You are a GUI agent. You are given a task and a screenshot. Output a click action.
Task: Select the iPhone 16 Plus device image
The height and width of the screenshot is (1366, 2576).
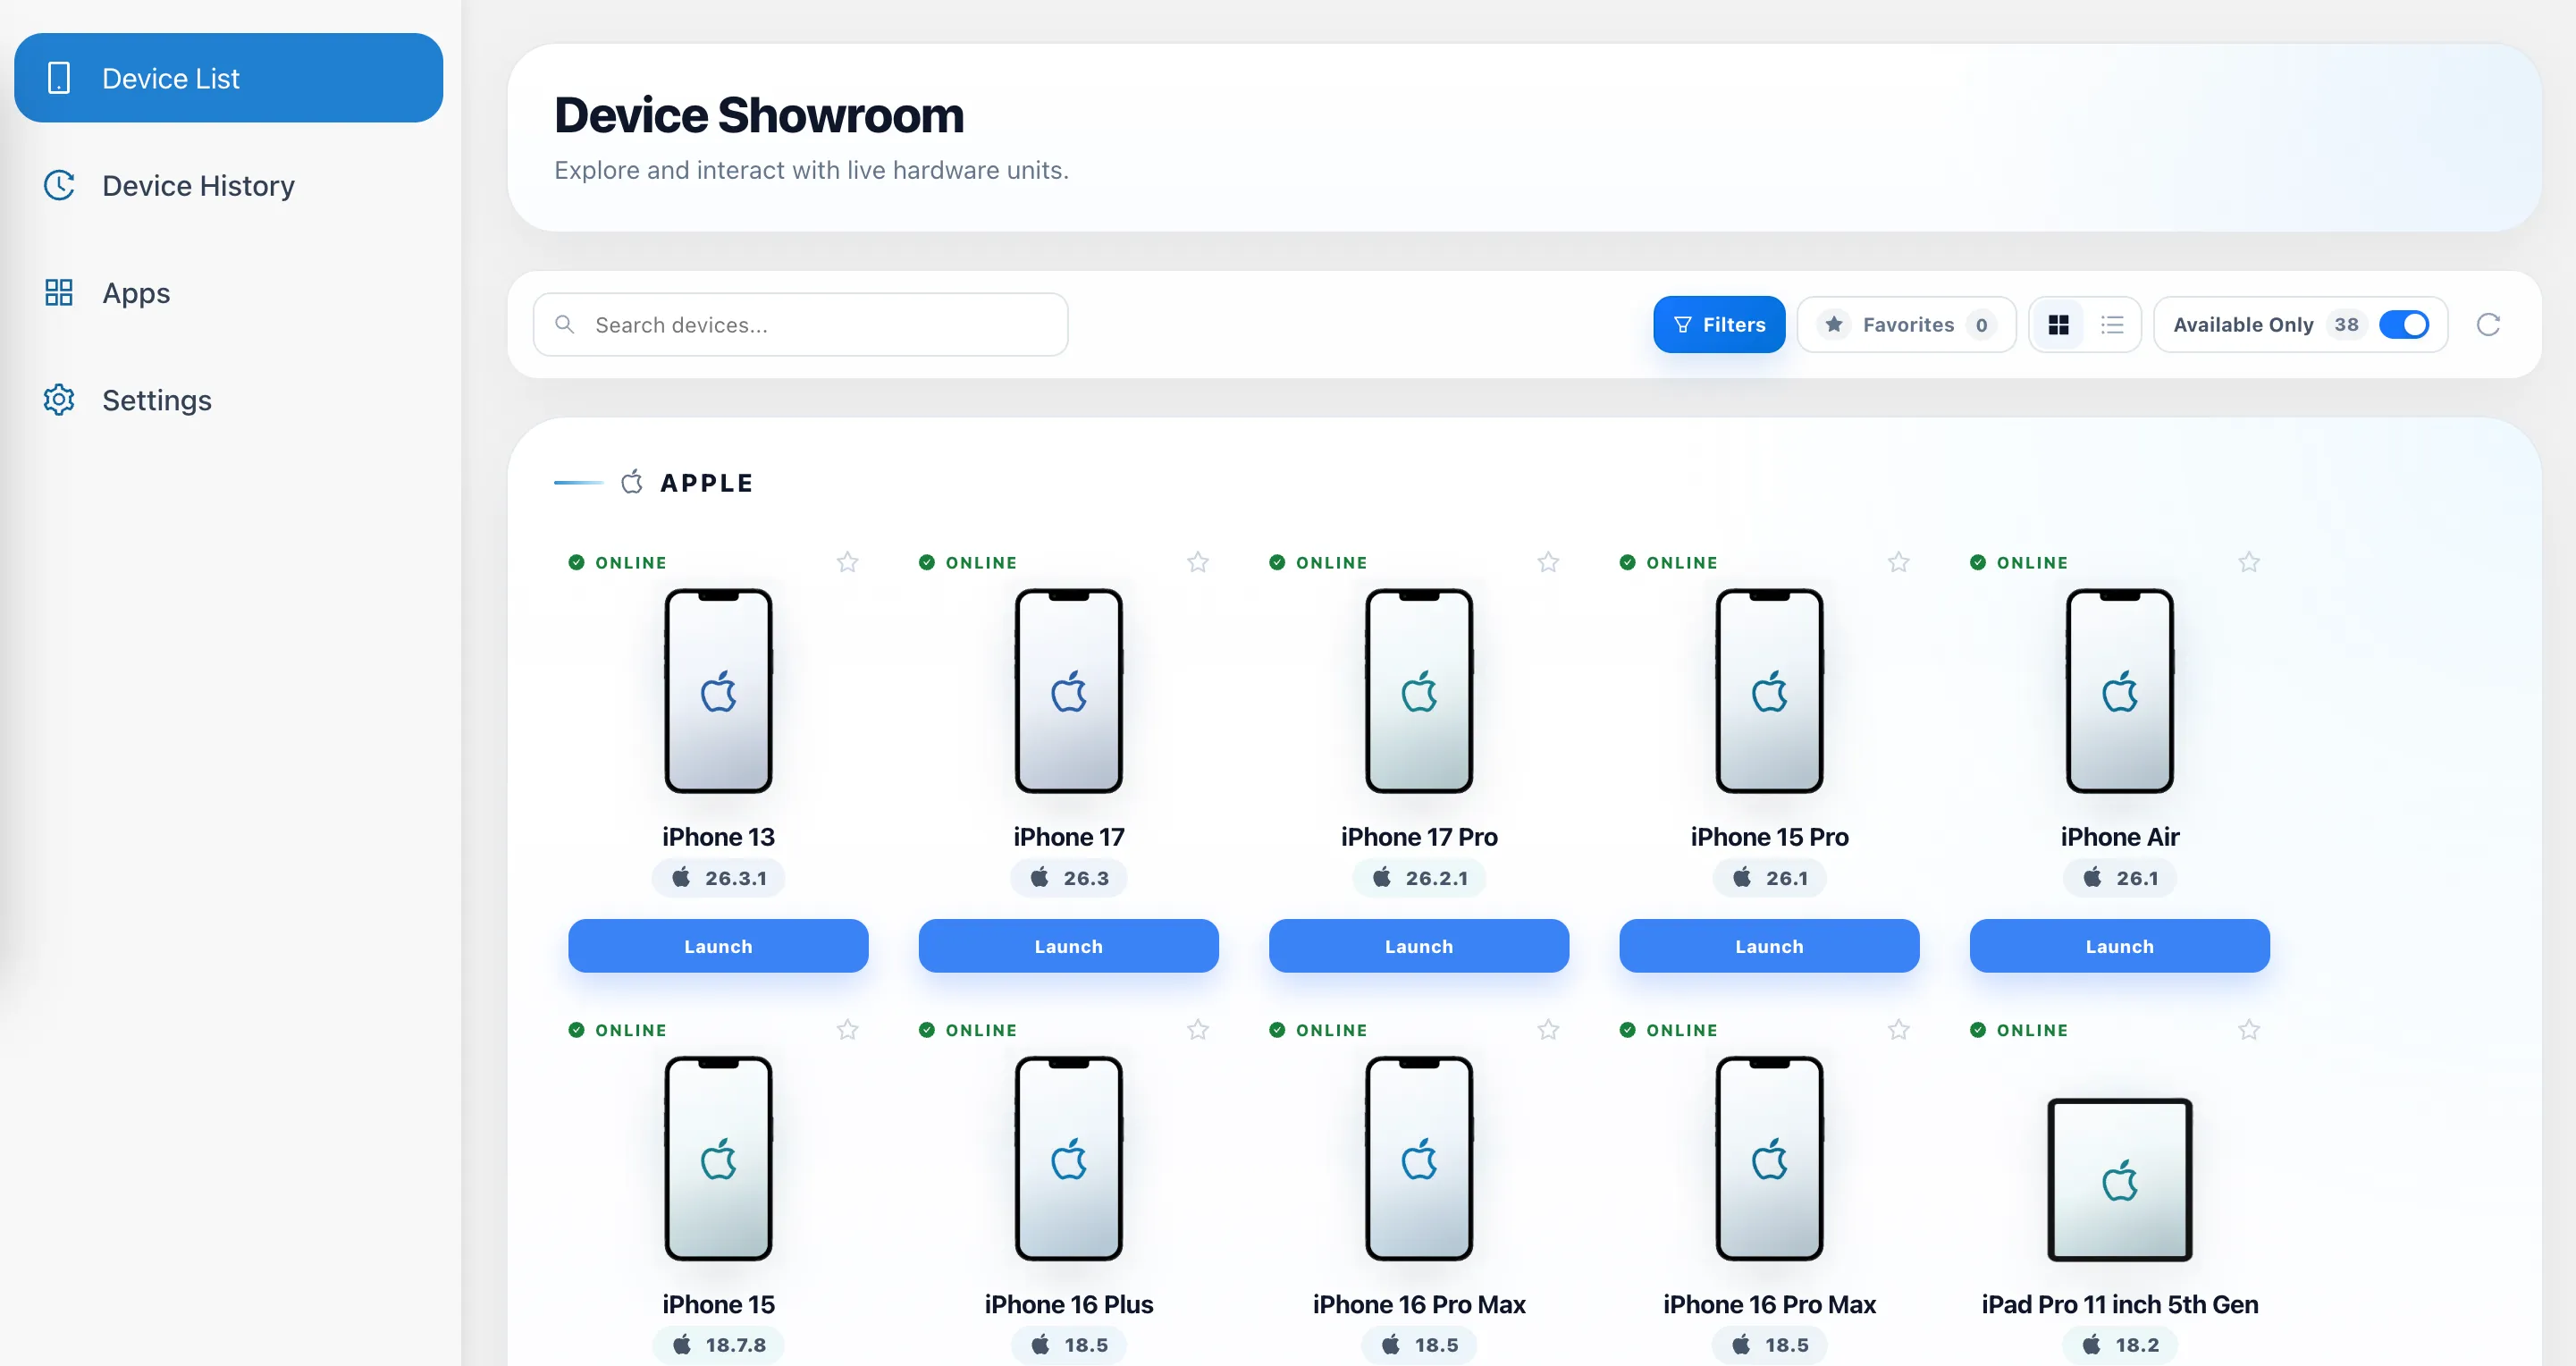click(x=1068, y=1158)
